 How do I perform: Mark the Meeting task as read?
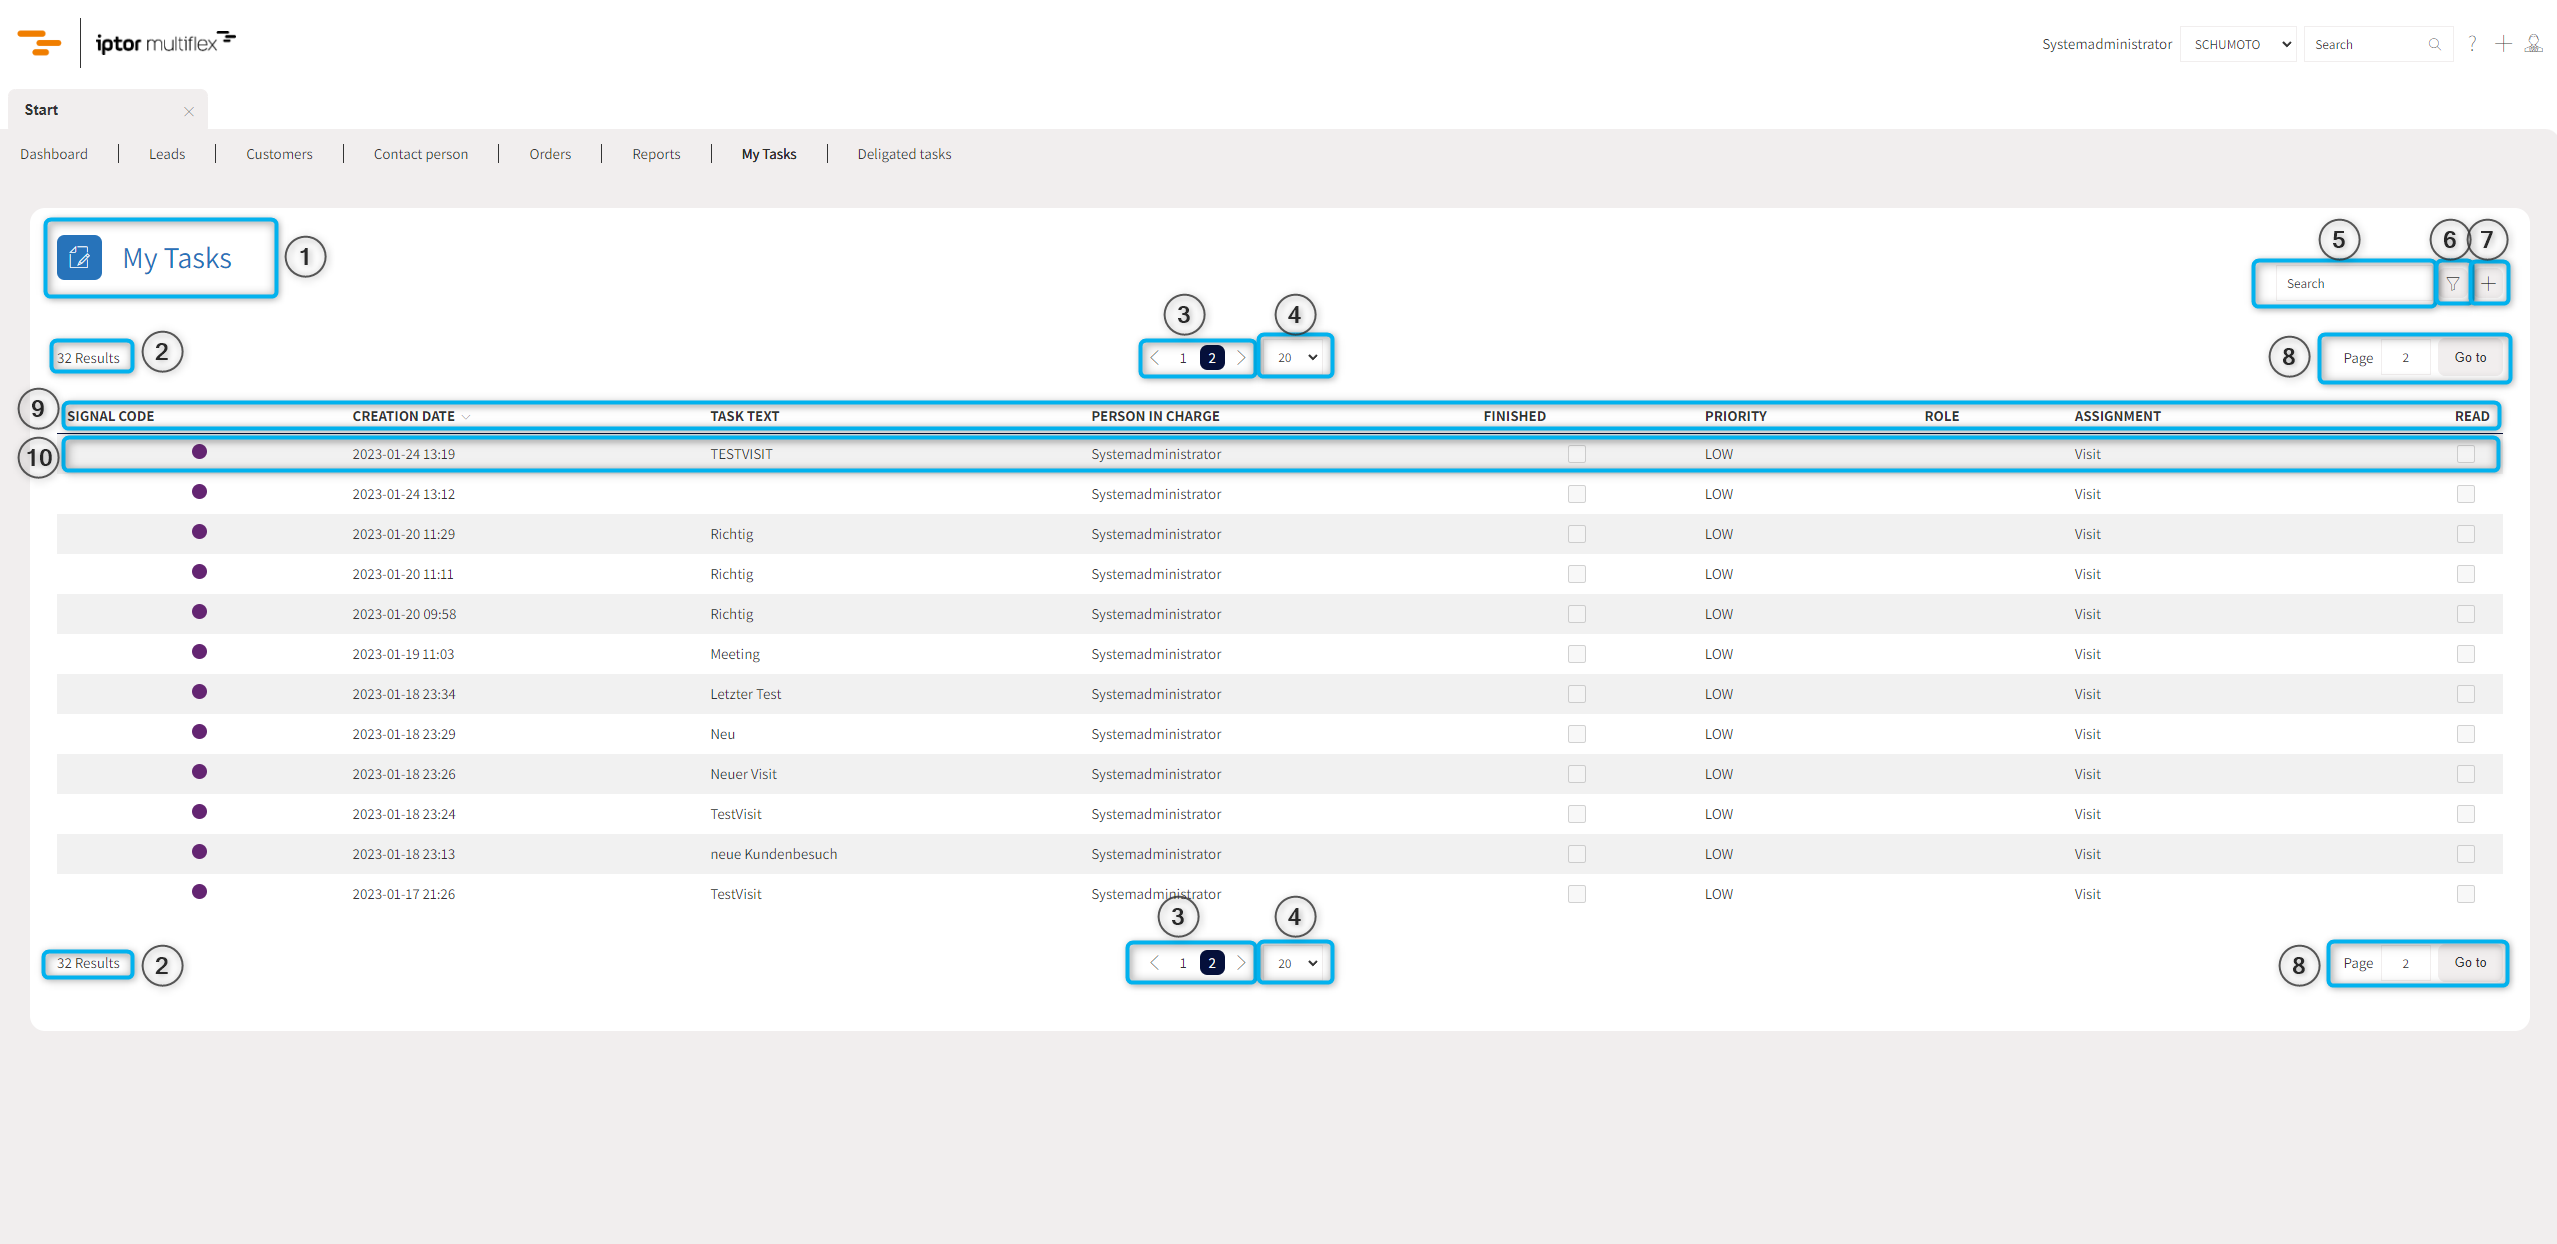tap(2465, 654)
